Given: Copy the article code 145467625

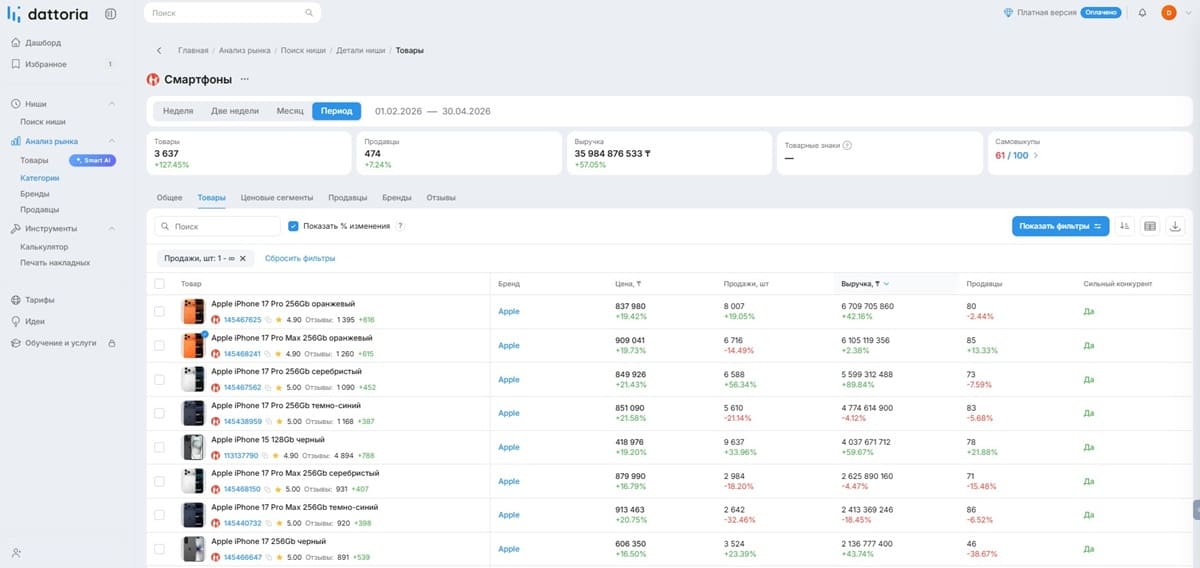Looking at the screenshot, I should pyautogui.click(x=267, y=320).
